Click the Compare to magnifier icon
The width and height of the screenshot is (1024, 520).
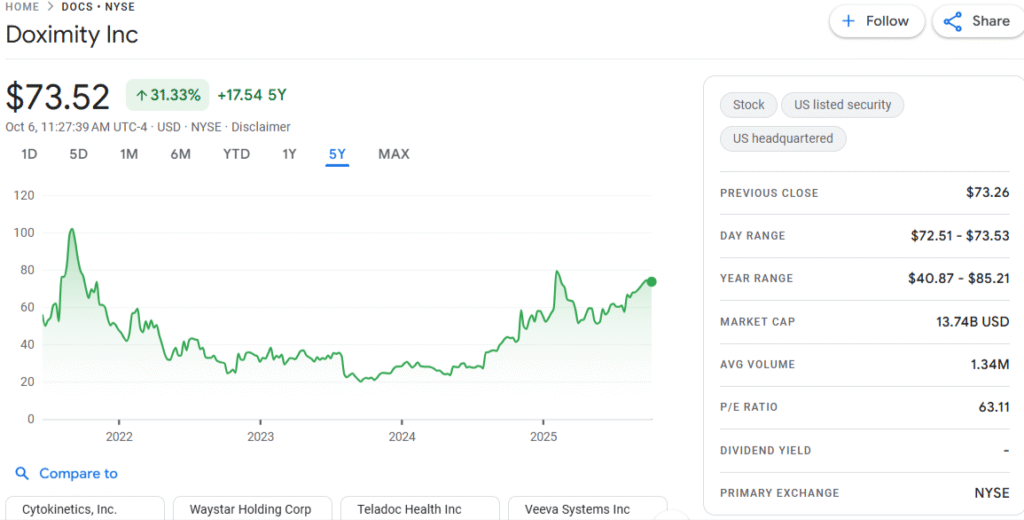pos(22,474)
